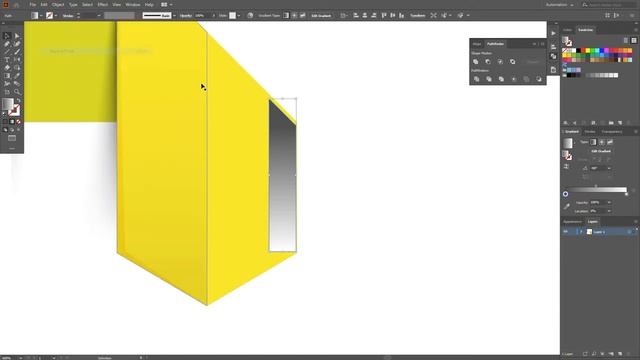
Task: Click the Intersect icon in Pathfinder
Action: click(x=500, y=62)
